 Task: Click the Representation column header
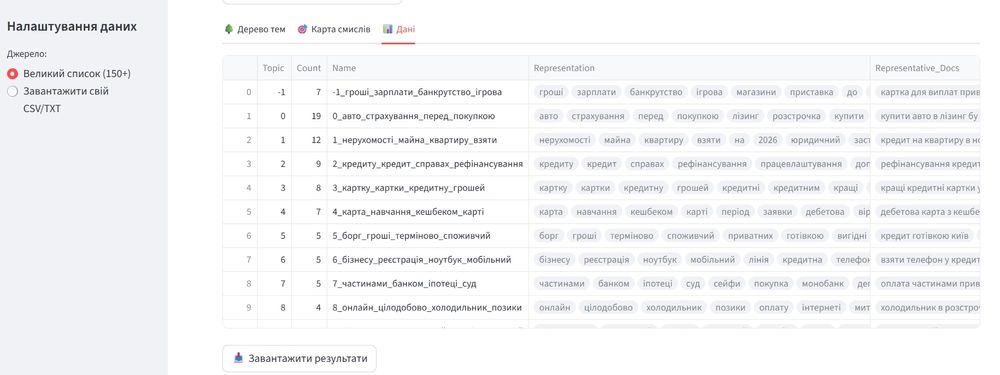click(699, 68)
